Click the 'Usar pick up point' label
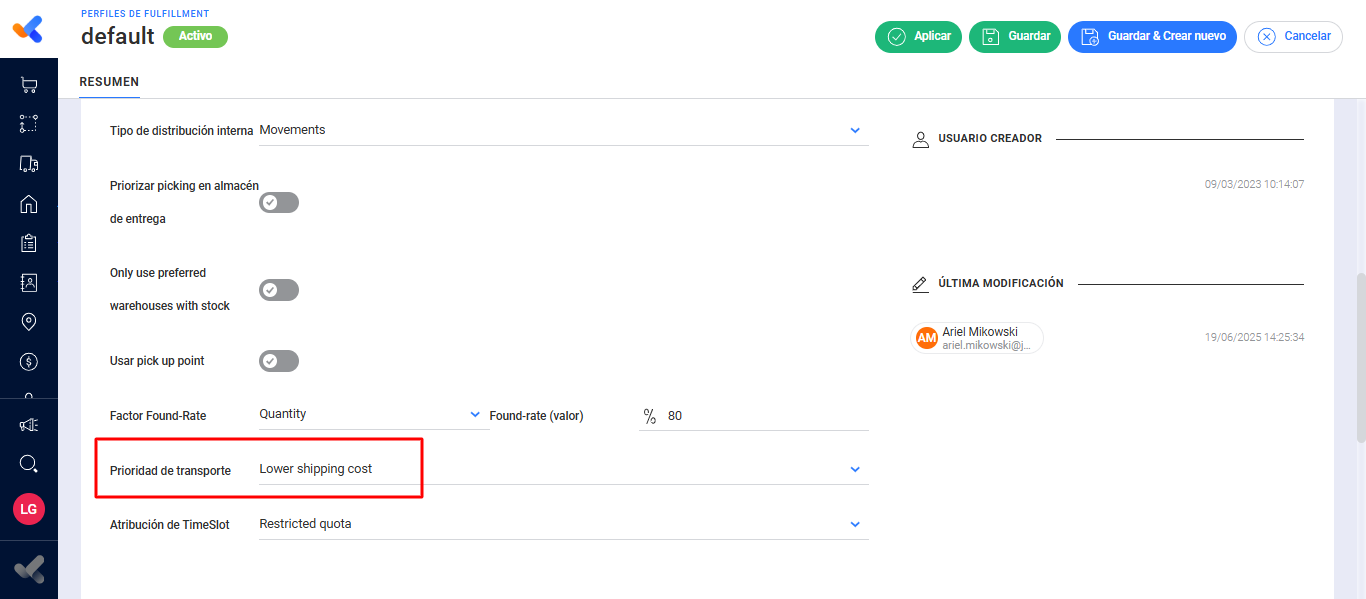 [157, 361]
